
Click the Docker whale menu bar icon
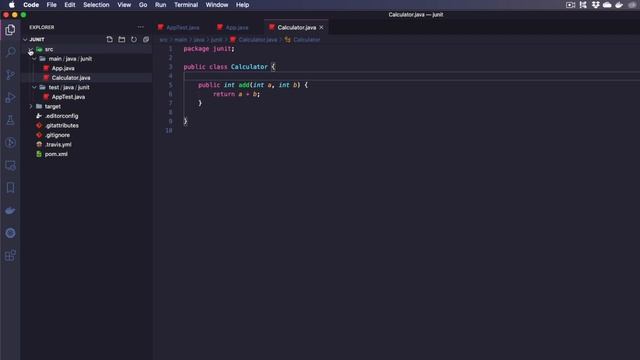(619, 5)
